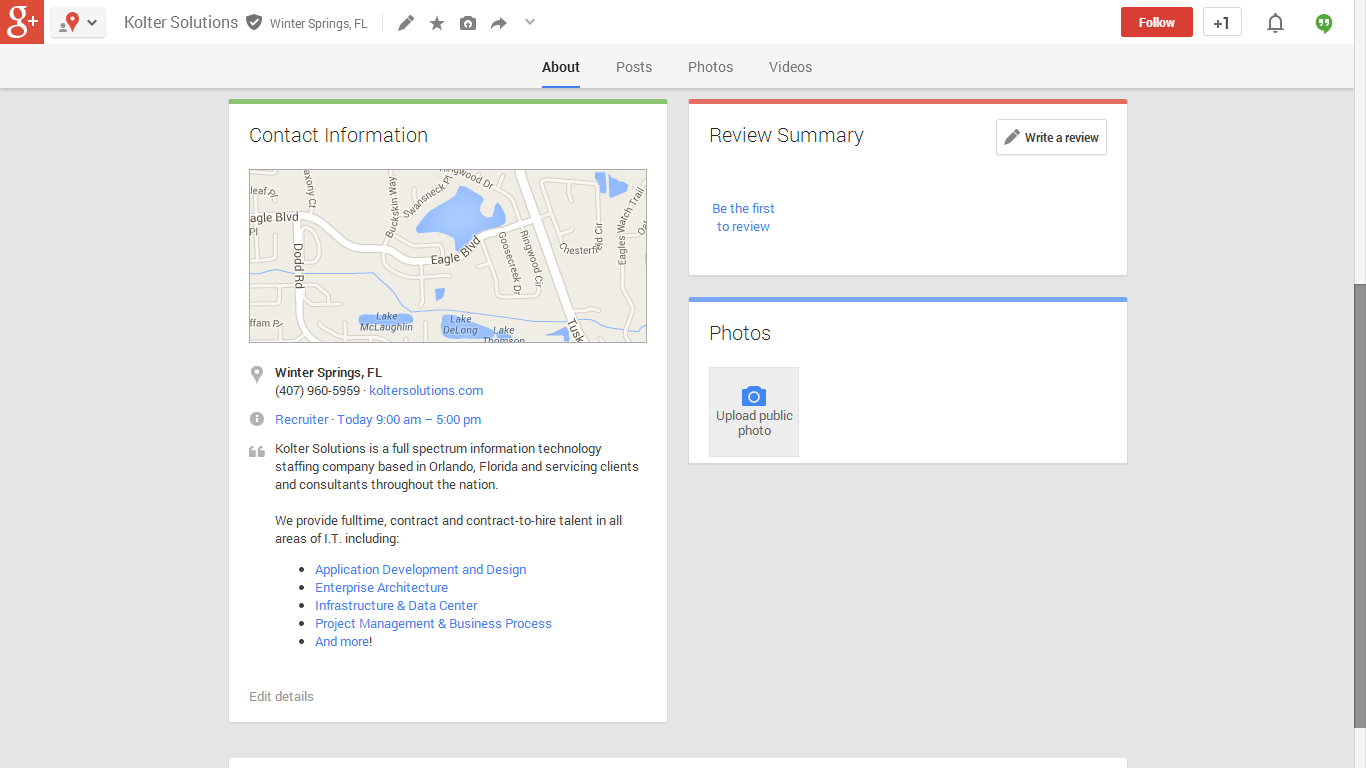This screenshot has width=1366, height=768.
Task: Click the location pin icon by Winter Springs
Action: pos(257,374)
